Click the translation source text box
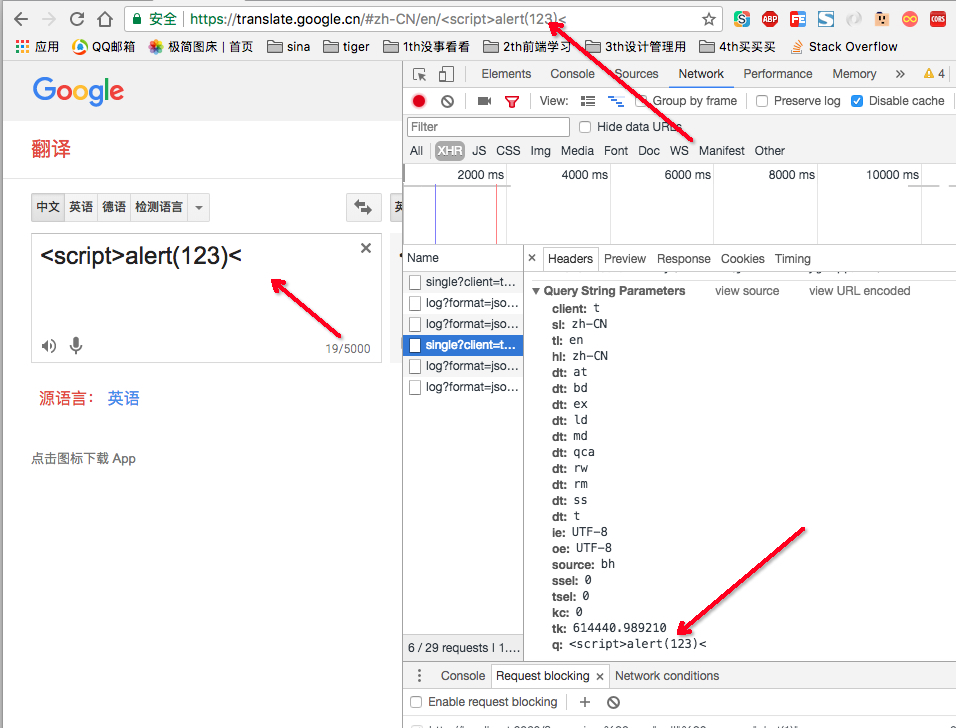Screen dimensions: 956x728 206,298
